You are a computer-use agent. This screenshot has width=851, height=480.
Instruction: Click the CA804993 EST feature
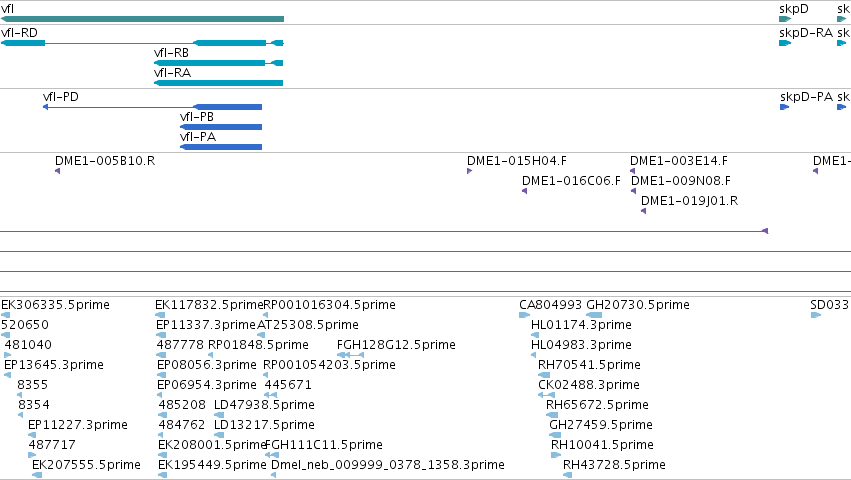(524, 315)
